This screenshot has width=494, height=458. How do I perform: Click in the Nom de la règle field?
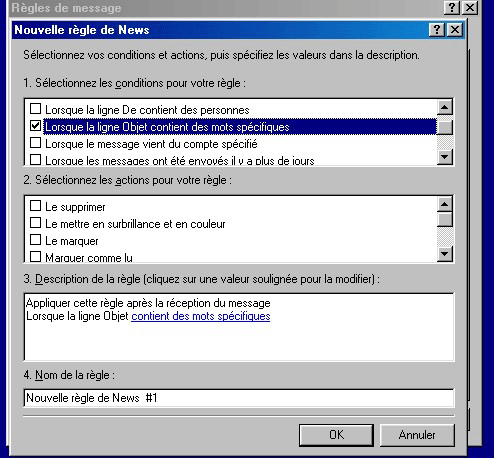coord(239,398)
